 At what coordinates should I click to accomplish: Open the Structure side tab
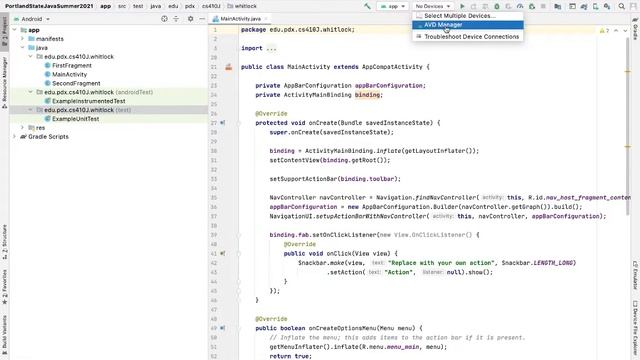pos(4,242)
